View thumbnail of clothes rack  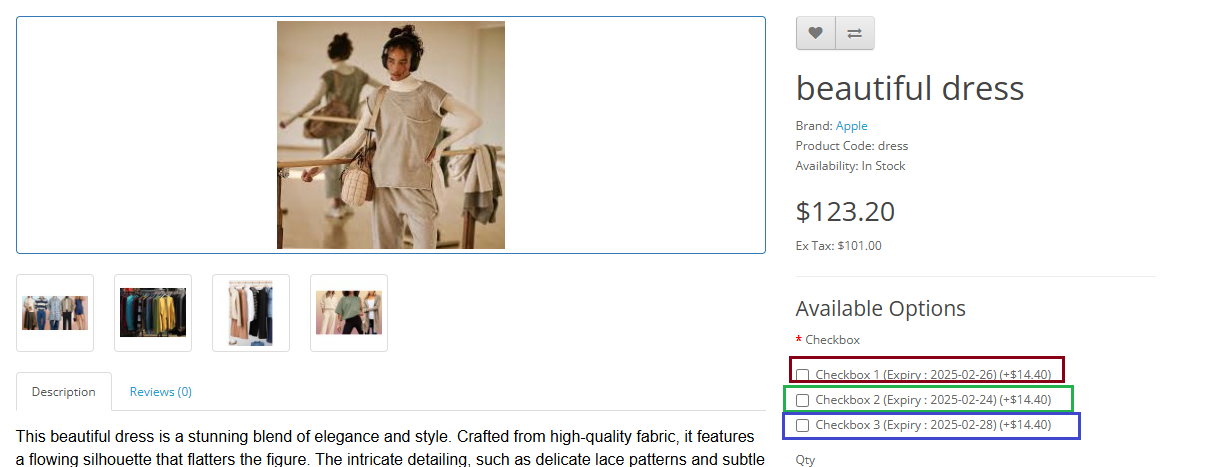[x=153, y=313]
